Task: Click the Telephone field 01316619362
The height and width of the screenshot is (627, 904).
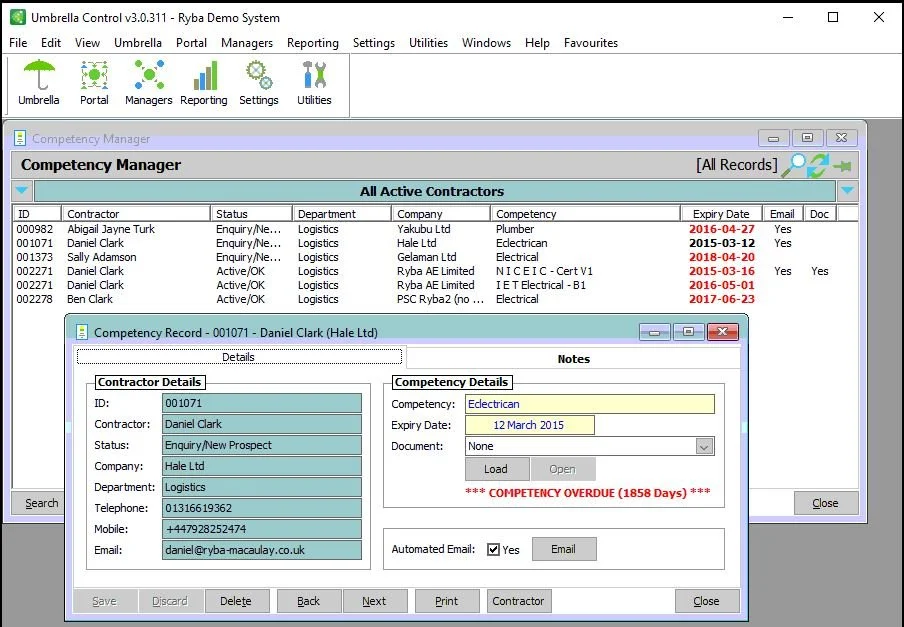Action: [262, 508]
